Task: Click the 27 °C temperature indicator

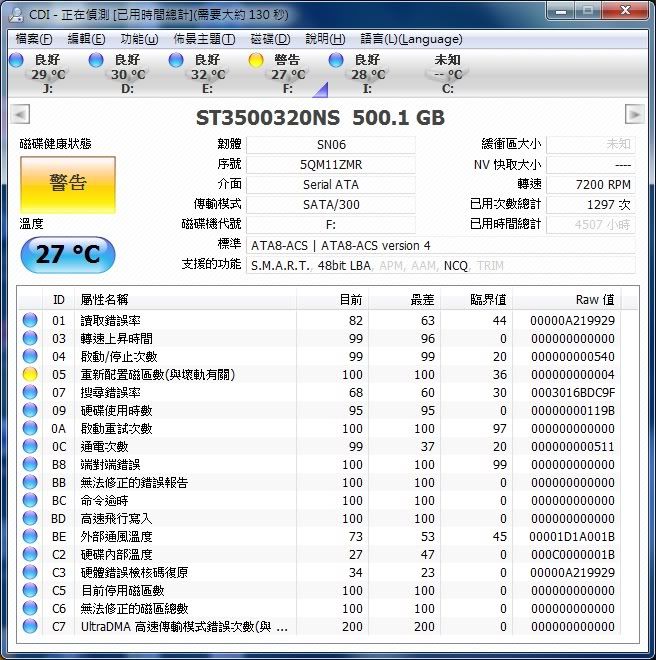Action: tap(68, 255)
